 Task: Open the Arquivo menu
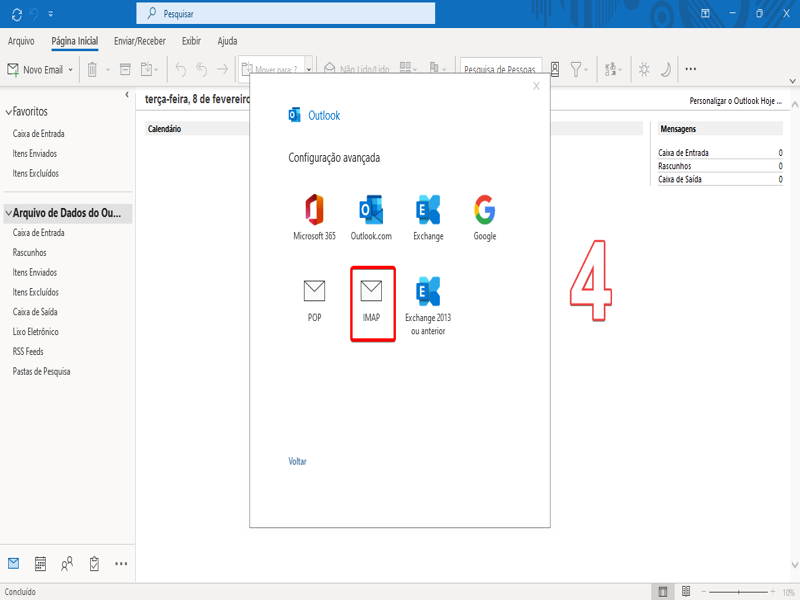point(21,41)
